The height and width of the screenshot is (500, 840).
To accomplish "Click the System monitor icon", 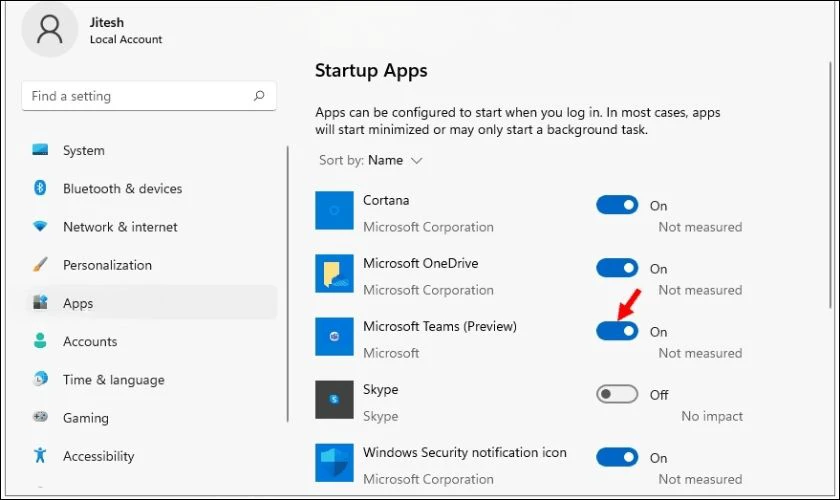I will click(40, 150).
